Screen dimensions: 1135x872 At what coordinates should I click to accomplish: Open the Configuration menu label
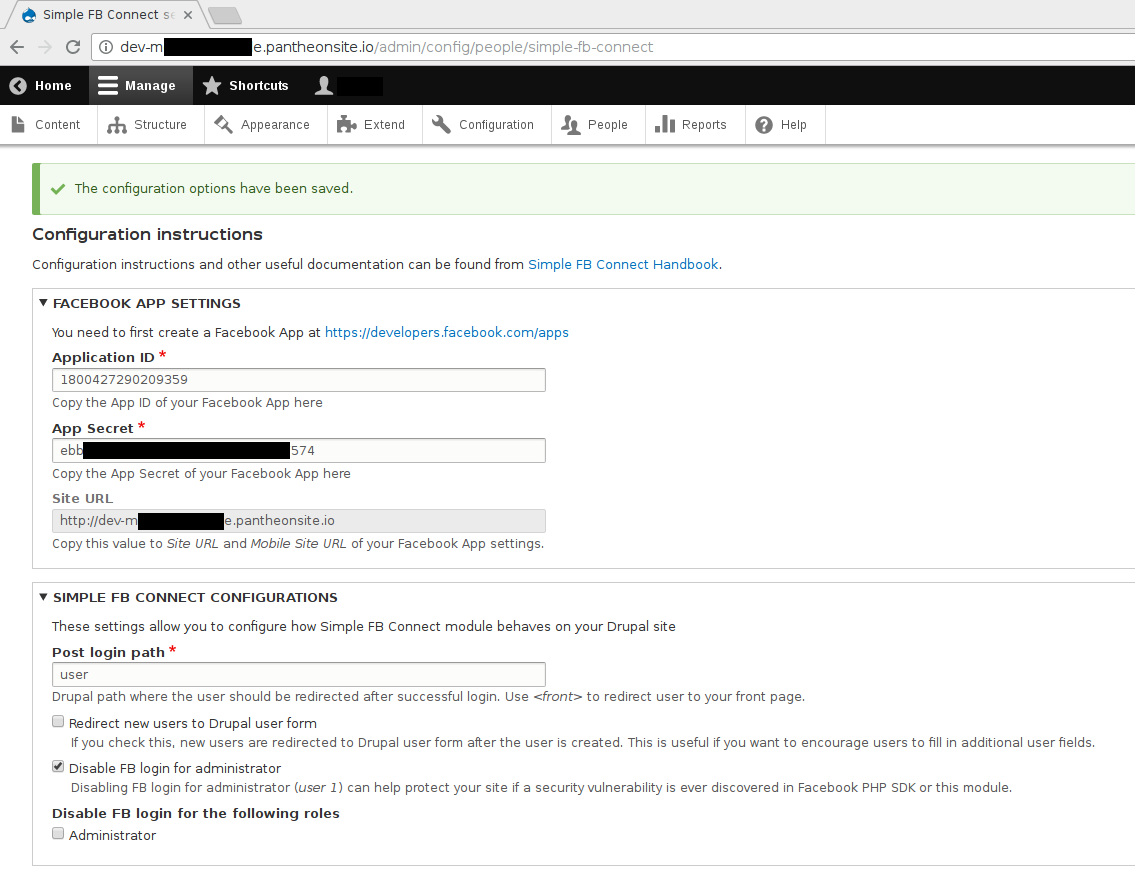[497, 124]
